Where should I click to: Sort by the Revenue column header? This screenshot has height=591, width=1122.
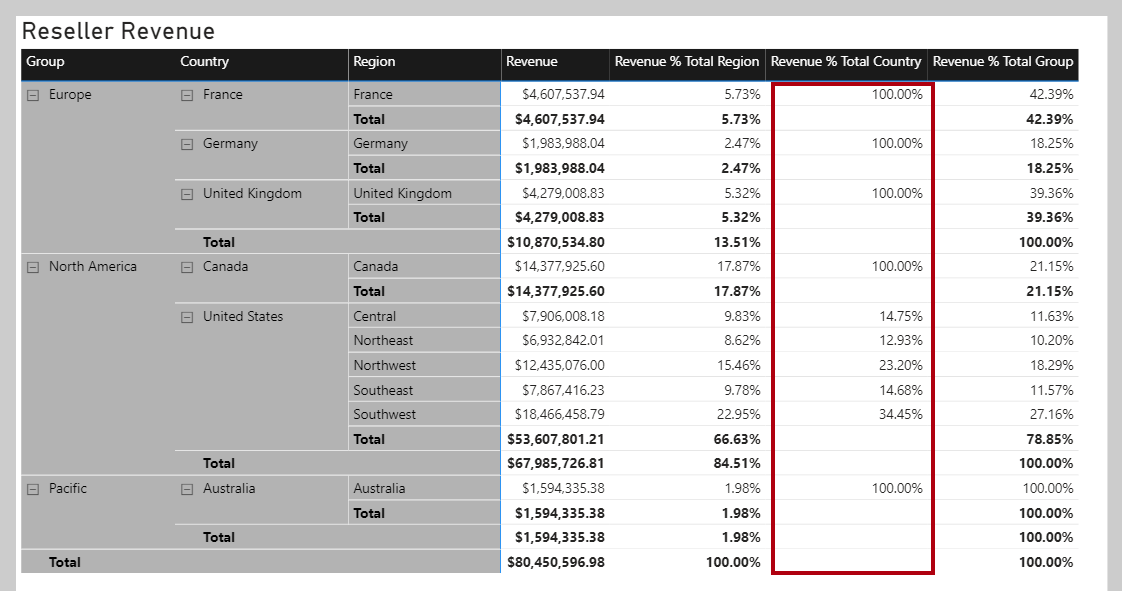pyautogui.click(x=532, y=62)
